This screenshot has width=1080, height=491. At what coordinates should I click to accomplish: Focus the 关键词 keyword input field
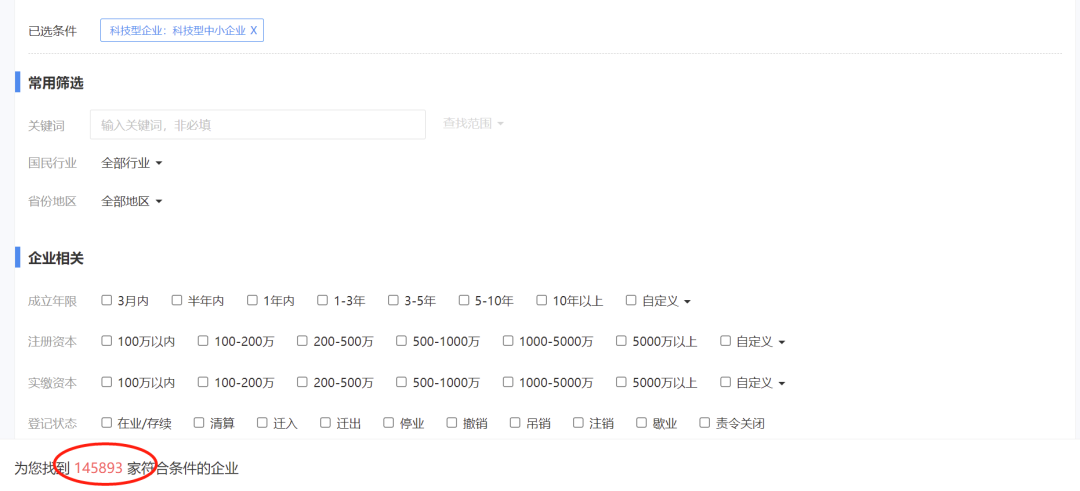[x=258, y=125]
